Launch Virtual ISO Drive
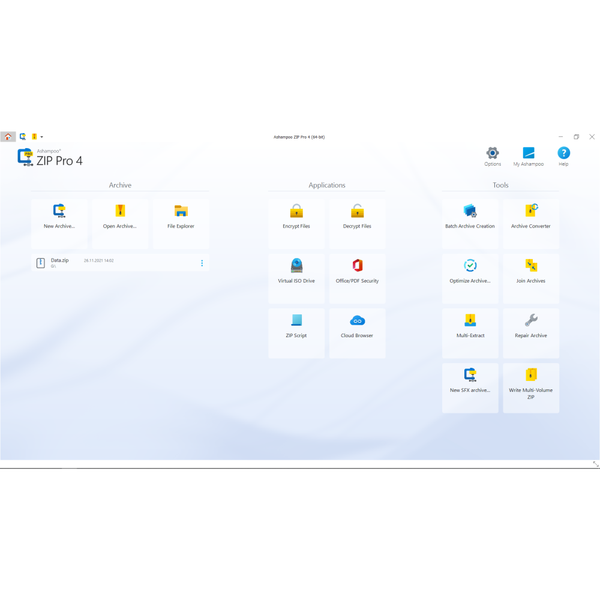The height and width of the screenshot is (600, 600). [297, 279]
